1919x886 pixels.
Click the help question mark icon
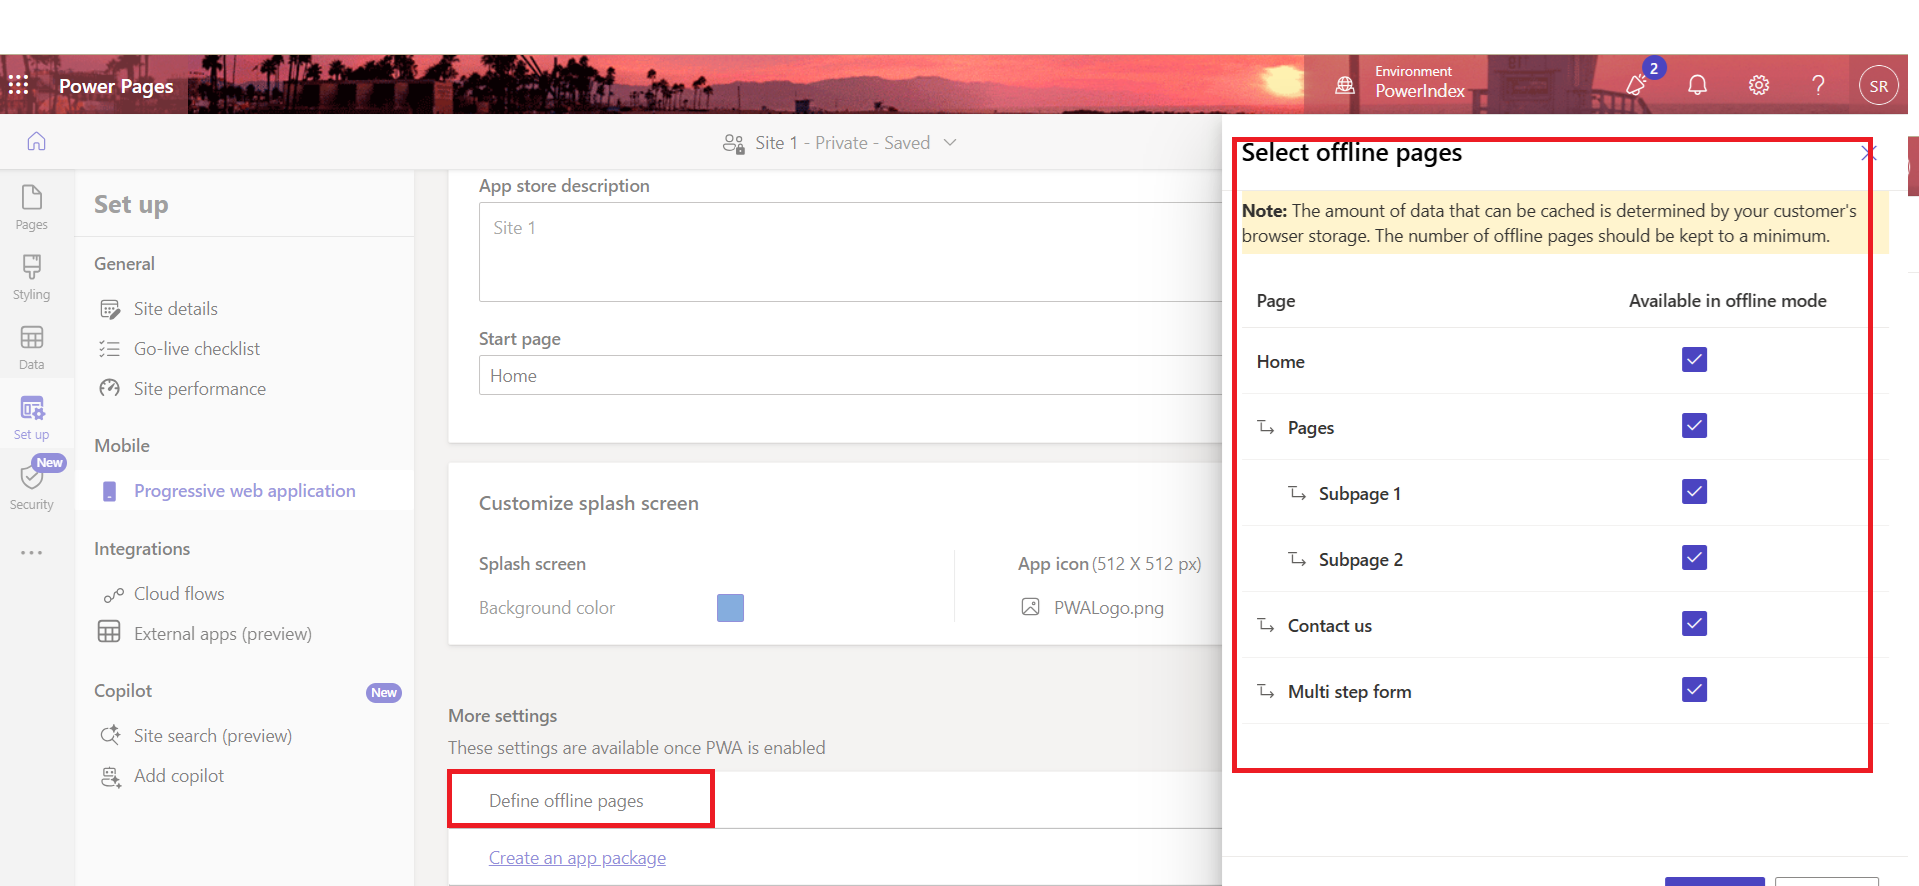coord(1818,85)
